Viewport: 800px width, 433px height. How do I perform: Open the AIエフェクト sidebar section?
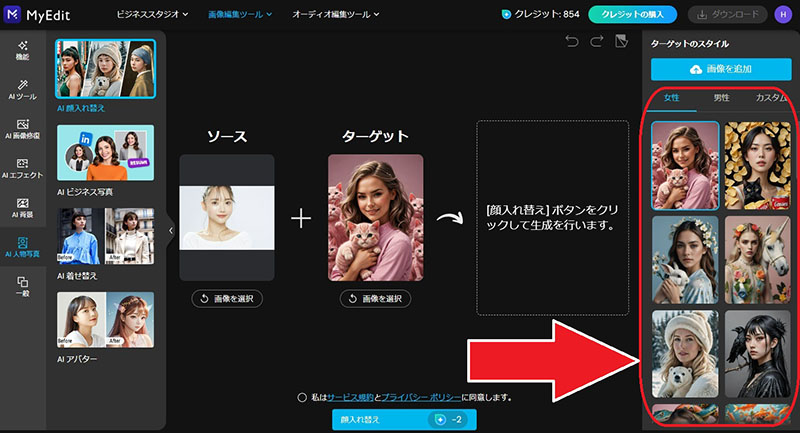coord(22,168)
